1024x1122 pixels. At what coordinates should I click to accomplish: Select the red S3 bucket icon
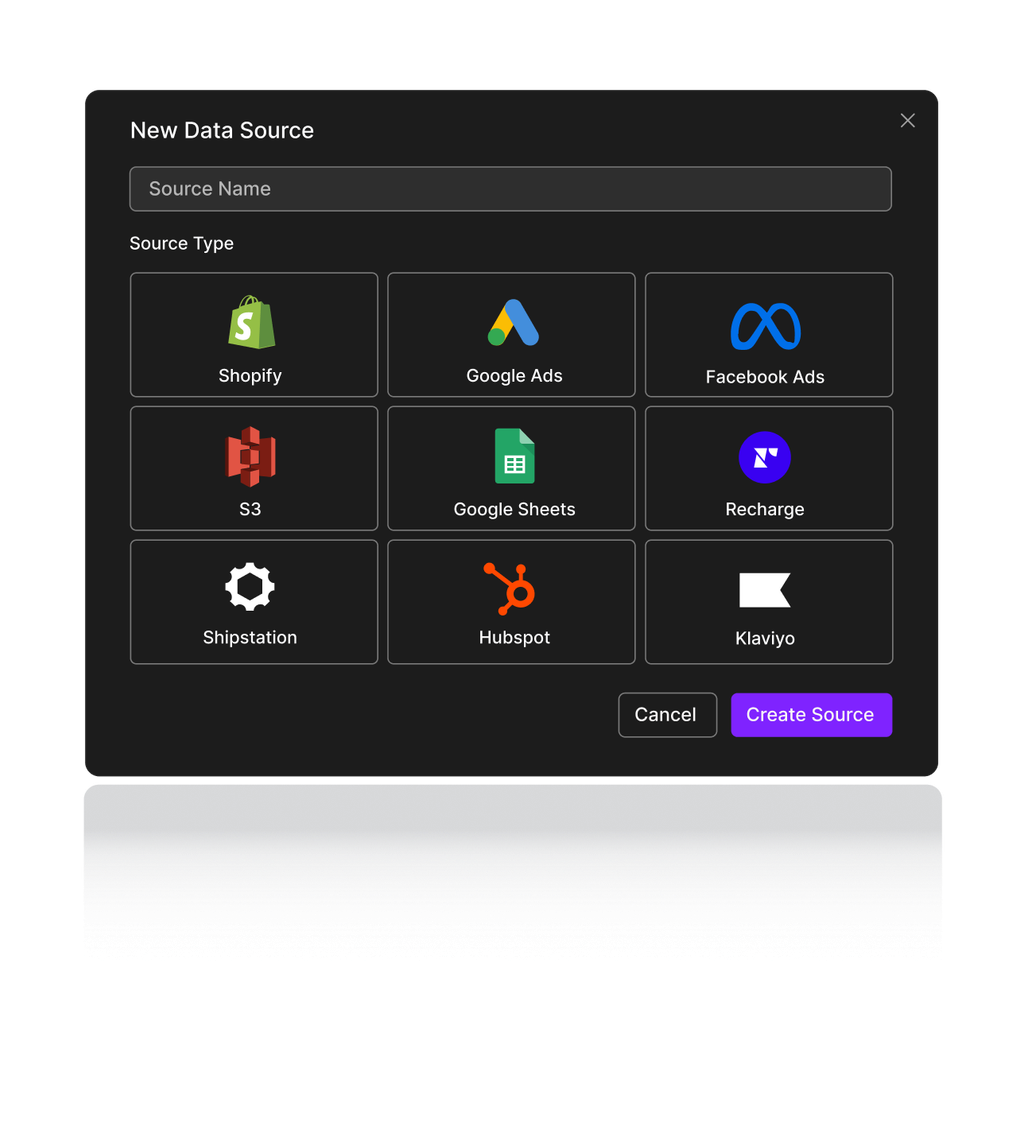[x=250, y=456]
